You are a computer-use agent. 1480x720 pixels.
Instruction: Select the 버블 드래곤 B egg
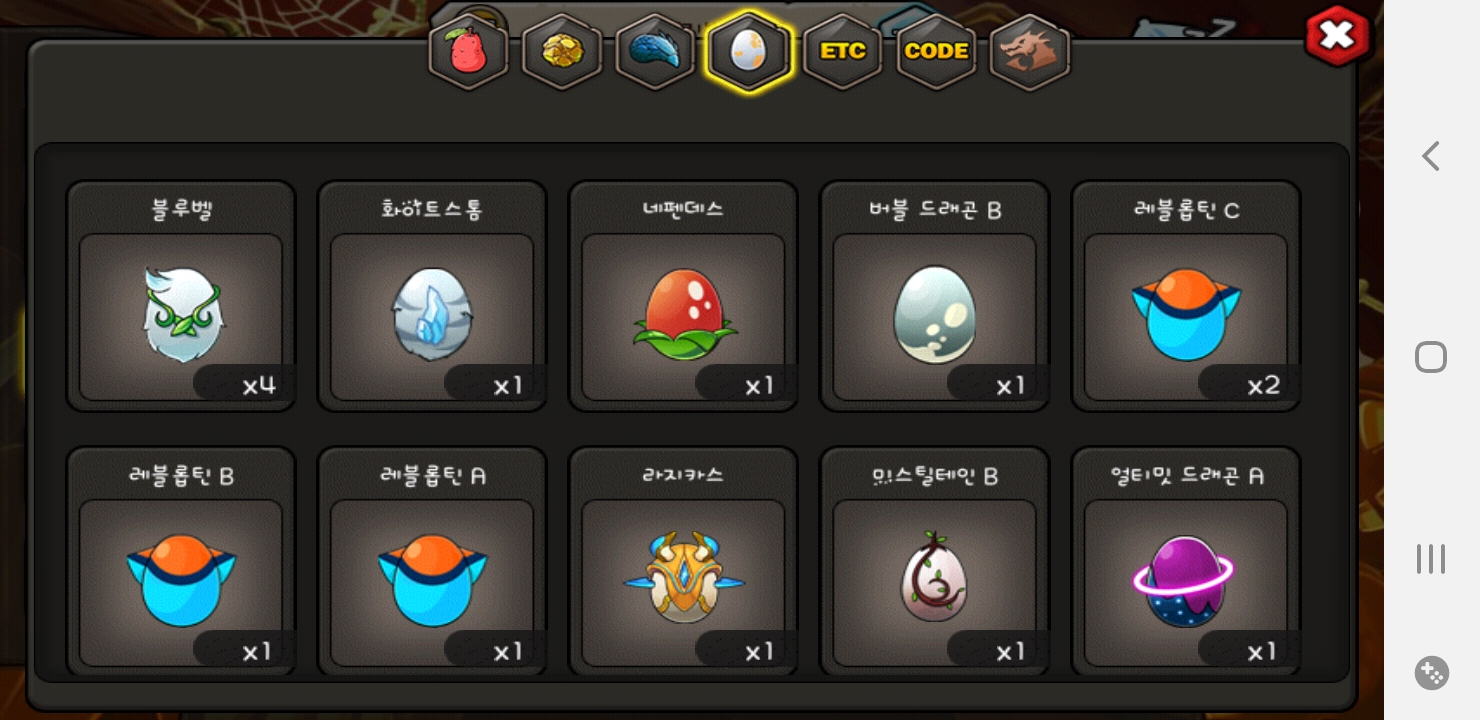[x=935, y=296]
